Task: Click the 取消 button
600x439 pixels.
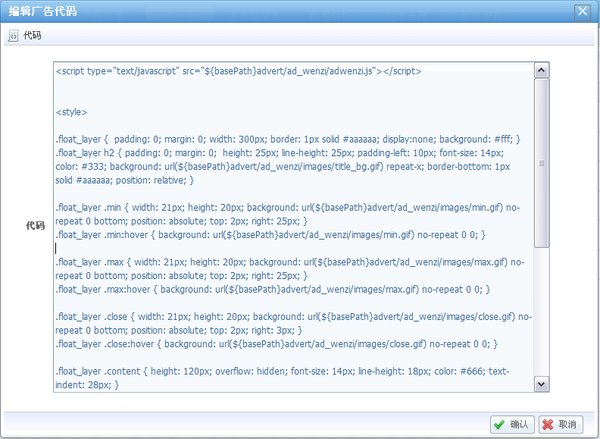Action: click(x=560, y=424)
